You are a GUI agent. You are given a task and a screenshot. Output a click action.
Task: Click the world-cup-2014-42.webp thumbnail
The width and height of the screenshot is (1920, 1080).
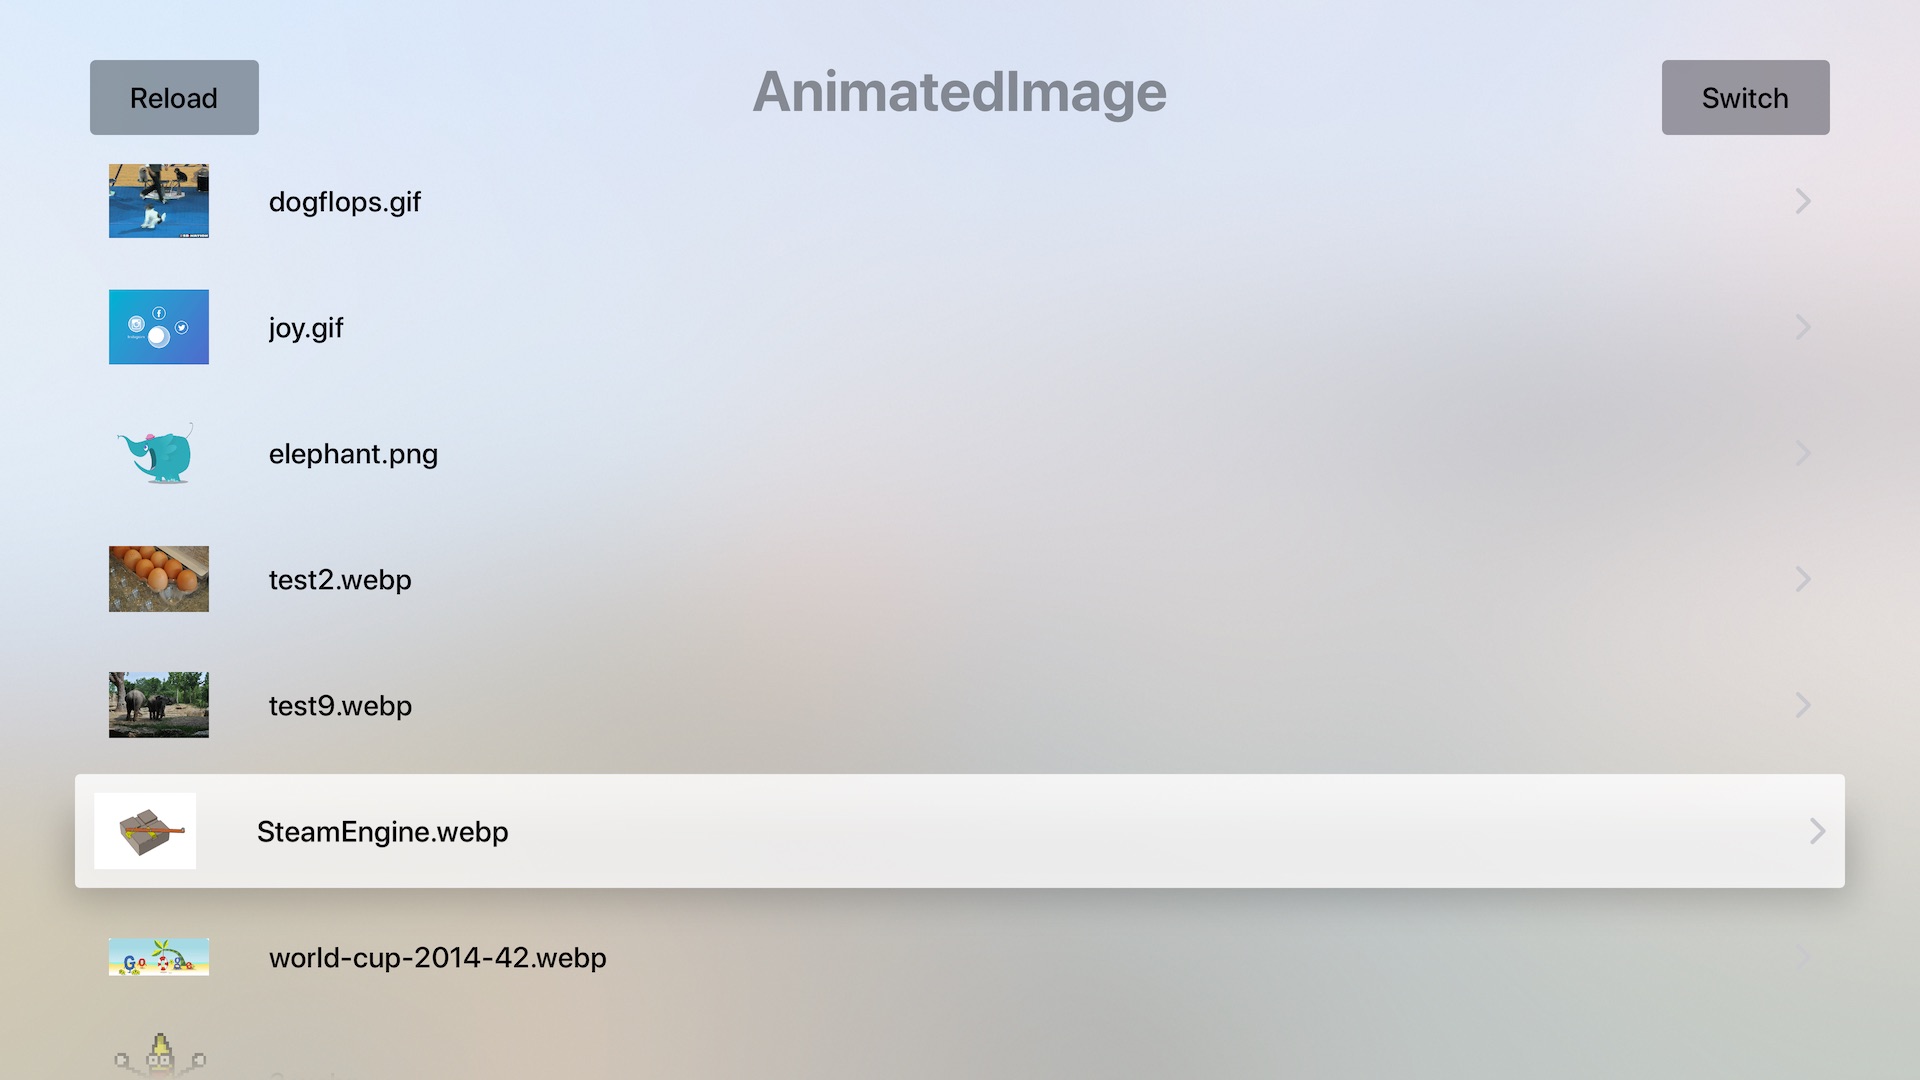pos(158,957)
